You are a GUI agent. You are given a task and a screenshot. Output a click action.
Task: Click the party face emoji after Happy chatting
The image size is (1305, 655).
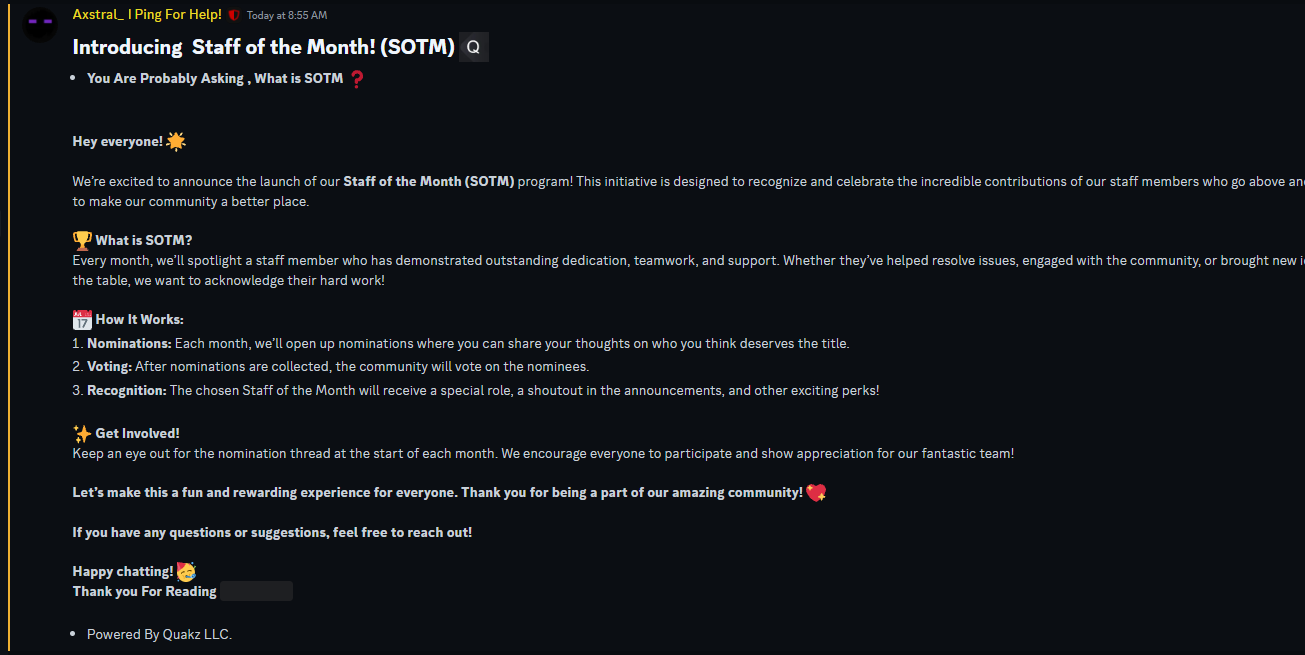tap(186, 571)
